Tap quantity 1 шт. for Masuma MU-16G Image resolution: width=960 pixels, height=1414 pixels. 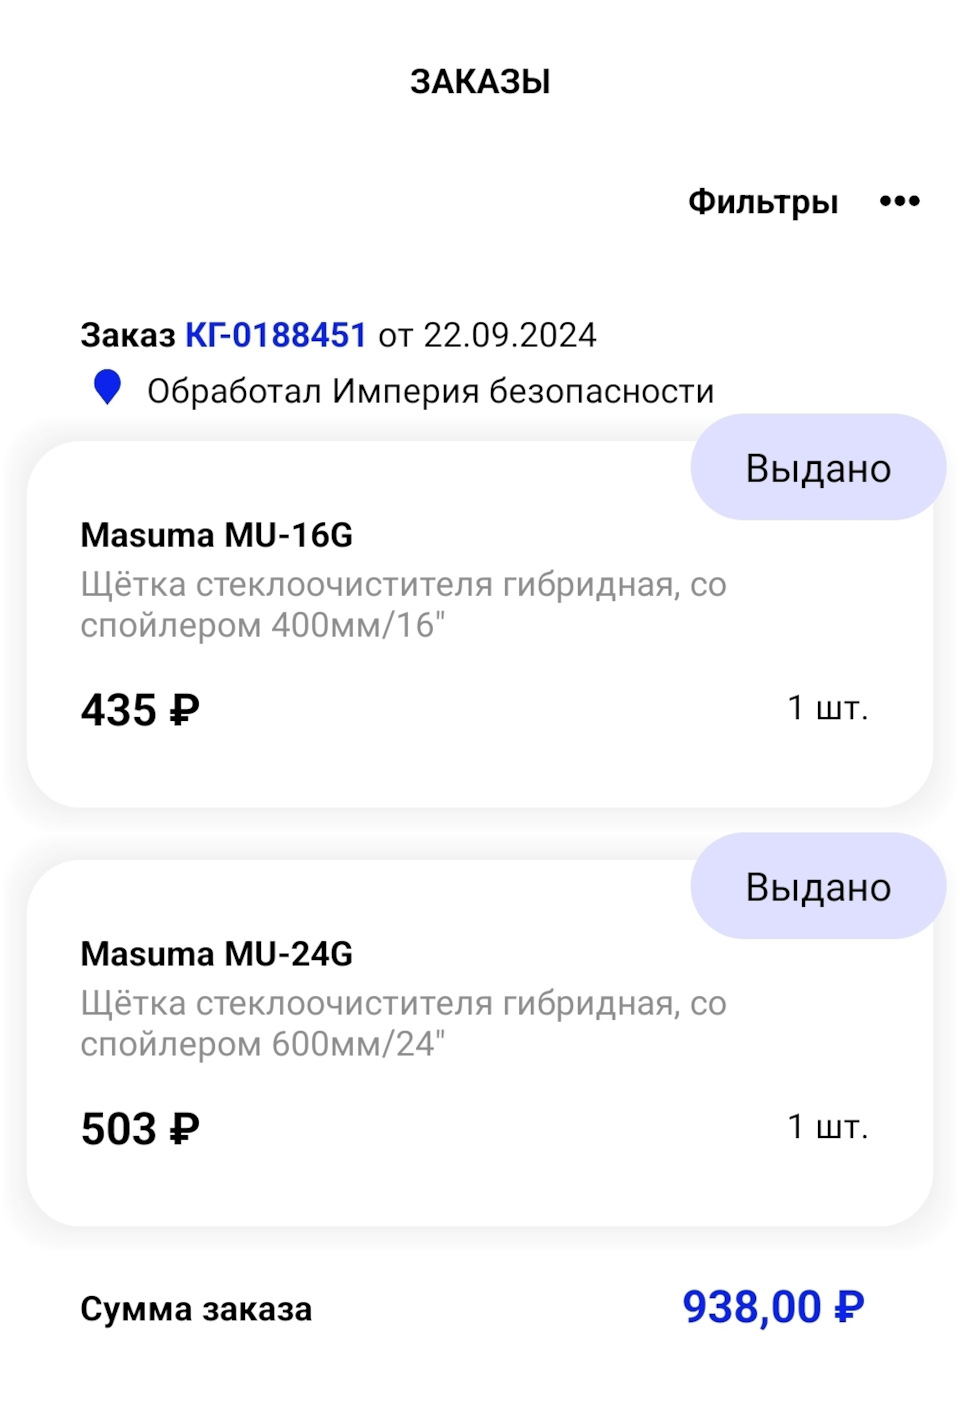(827, 708)
